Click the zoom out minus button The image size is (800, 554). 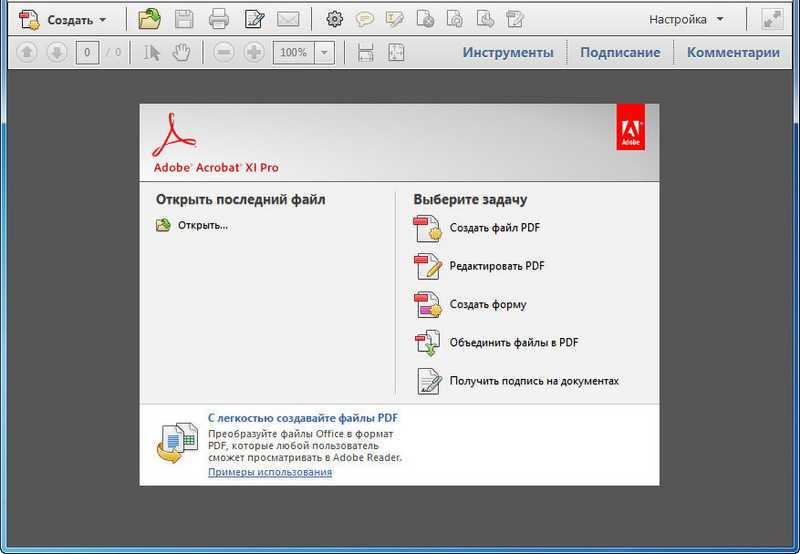pyautogui.click(x=223, y=52)
